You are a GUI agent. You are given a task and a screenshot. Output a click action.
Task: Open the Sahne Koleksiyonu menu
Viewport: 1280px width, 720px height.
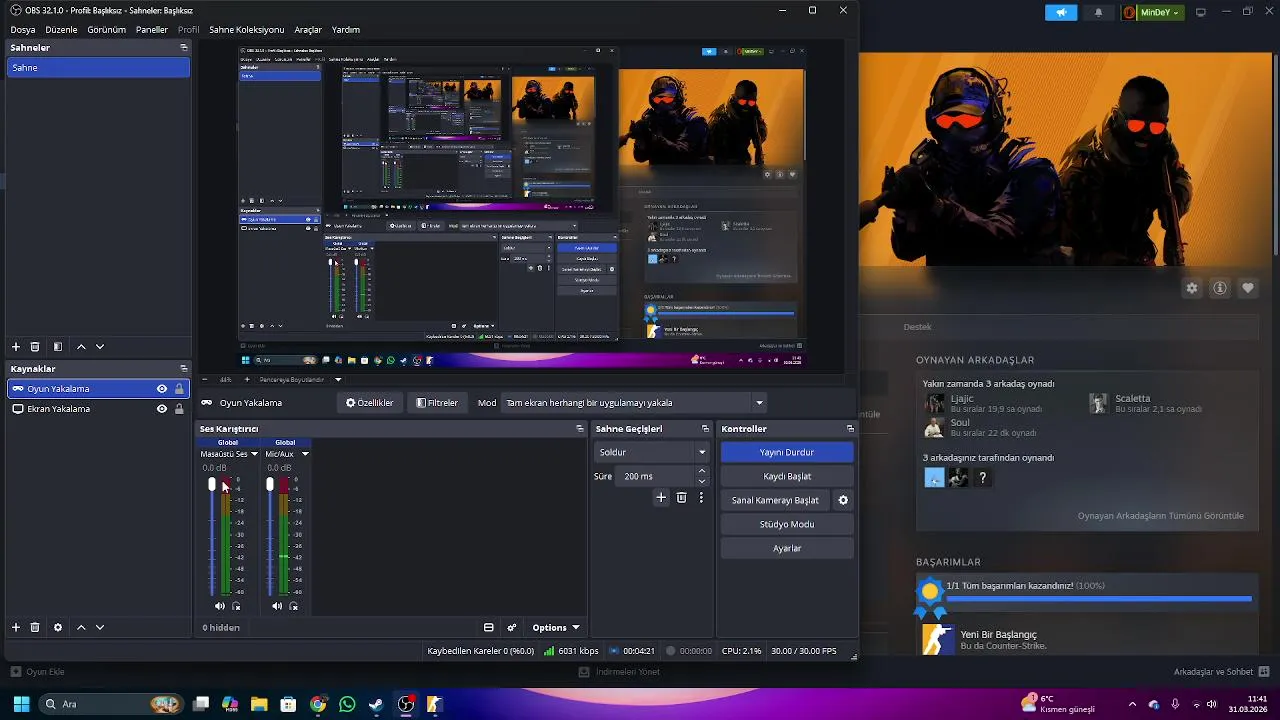tap(247, 30)
